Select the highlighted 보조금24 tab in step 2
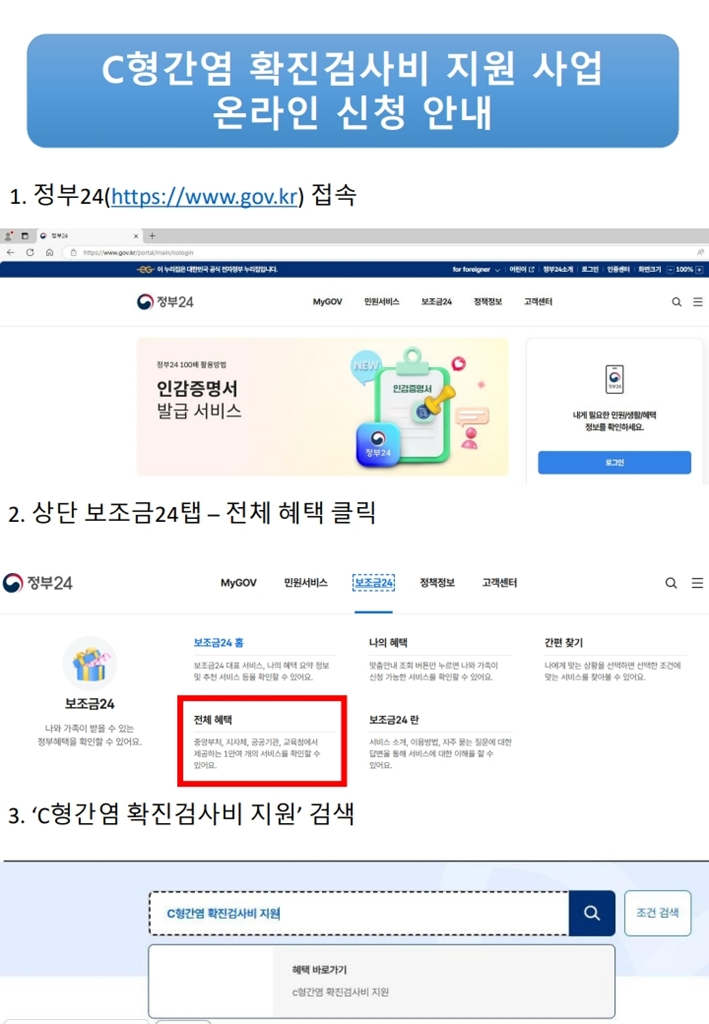The width and height of the screenshot is (709, 1024). pos(373,583)
